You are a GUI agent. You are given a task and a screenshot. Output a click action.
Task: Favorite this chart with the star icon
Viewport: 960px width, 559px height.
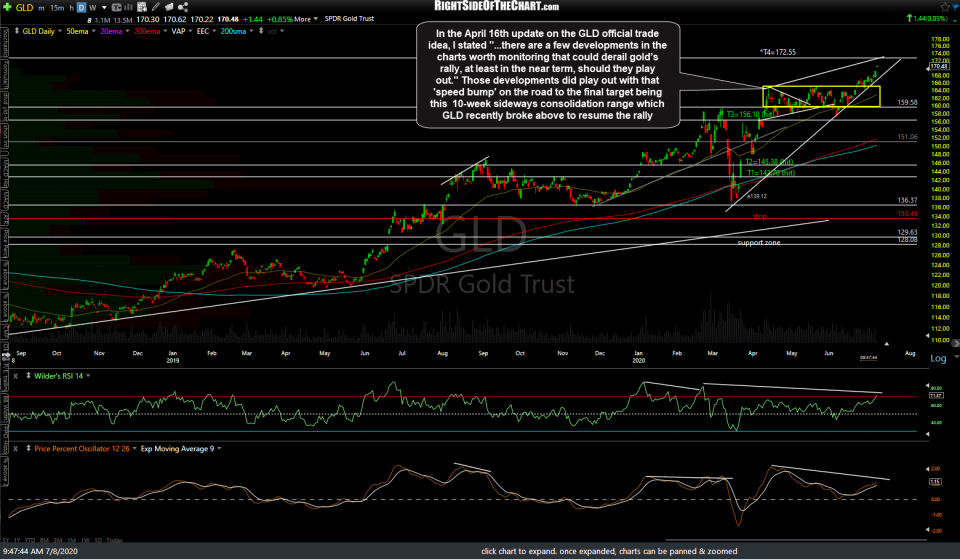coord(945,7)
